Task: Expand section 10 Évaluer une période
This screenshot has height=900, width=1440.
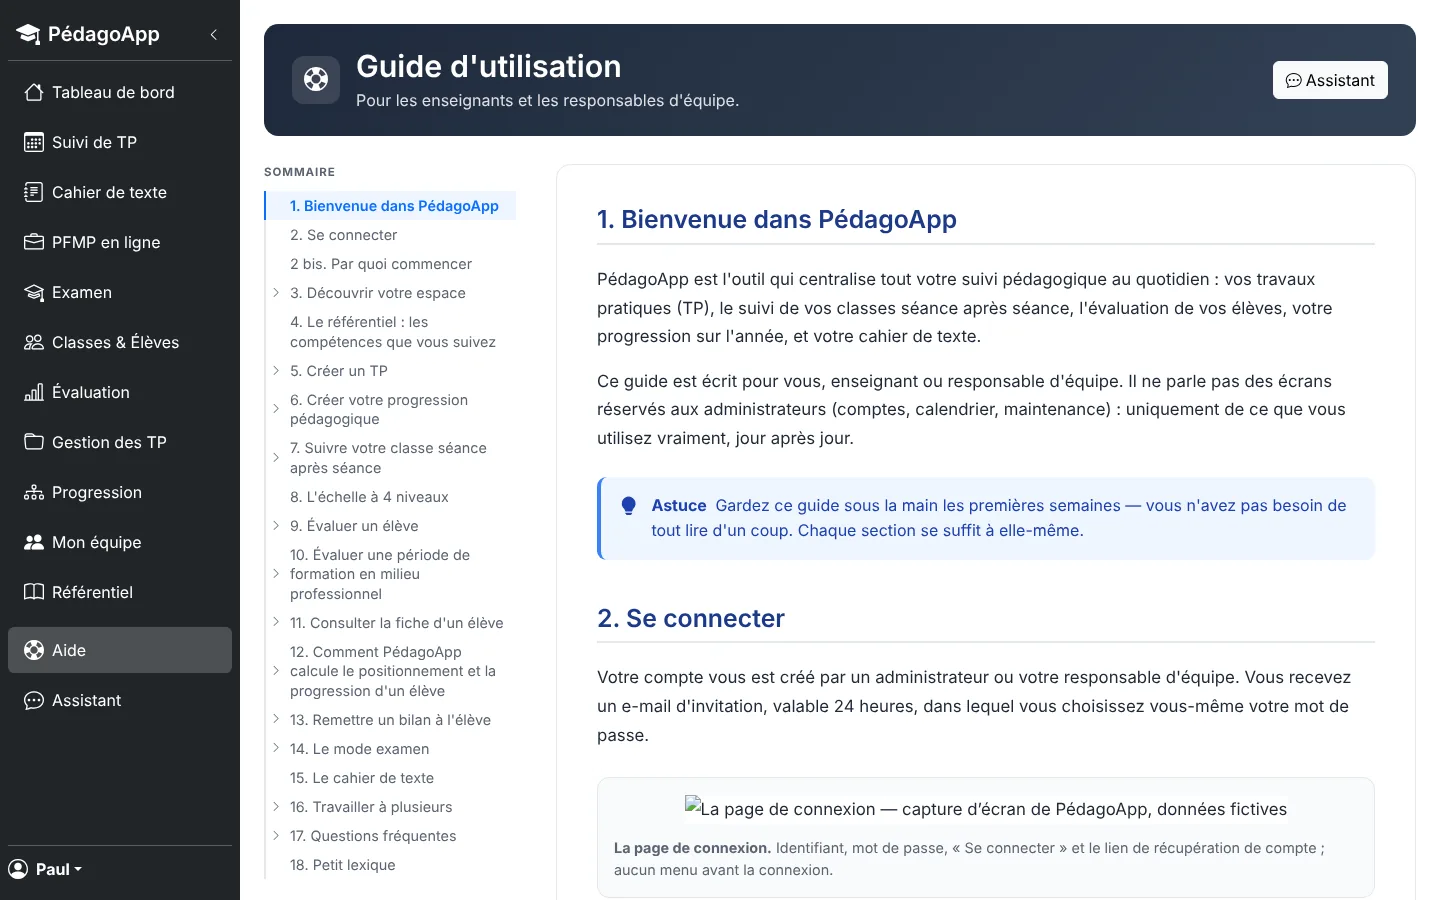Action: (276, 574)
